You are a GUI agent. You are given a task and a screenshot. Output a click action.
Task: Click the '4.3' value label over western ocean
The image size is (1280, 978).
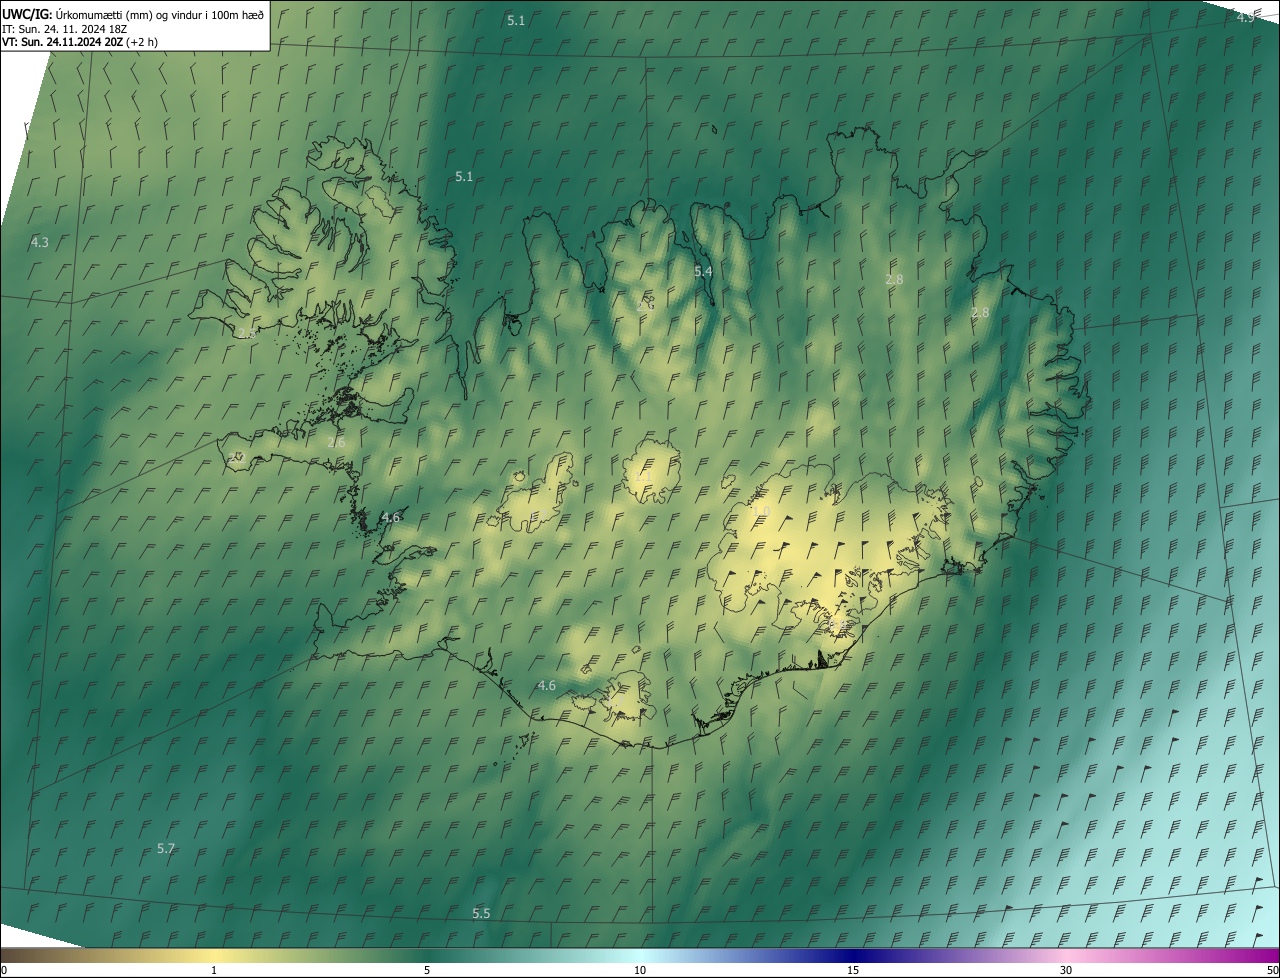[39, 242]
